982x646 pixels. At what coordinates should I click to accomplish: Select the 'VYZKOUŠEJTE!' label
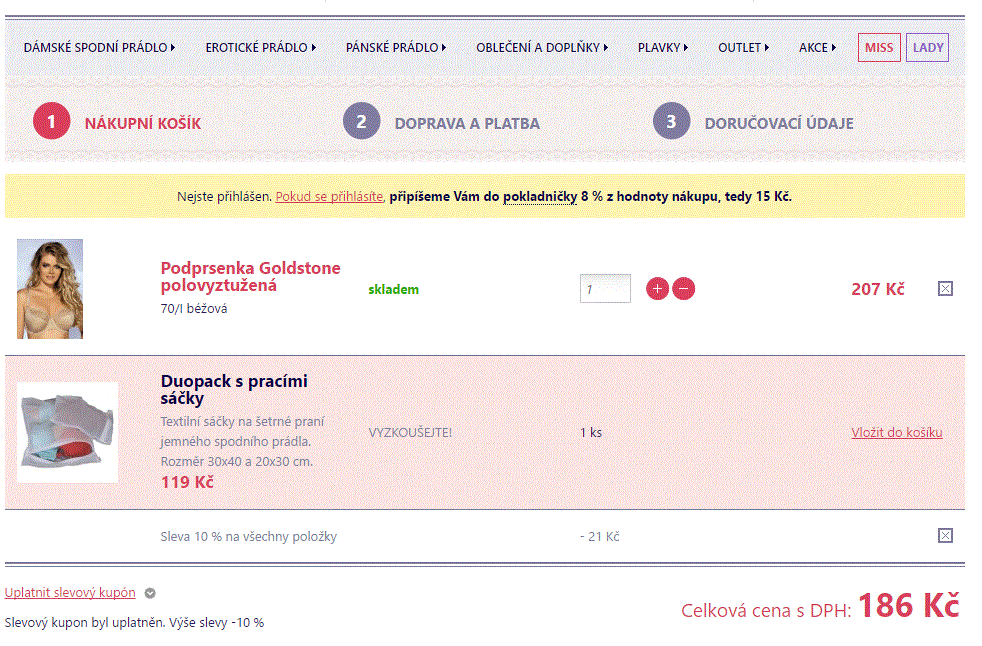coord(410,432)
